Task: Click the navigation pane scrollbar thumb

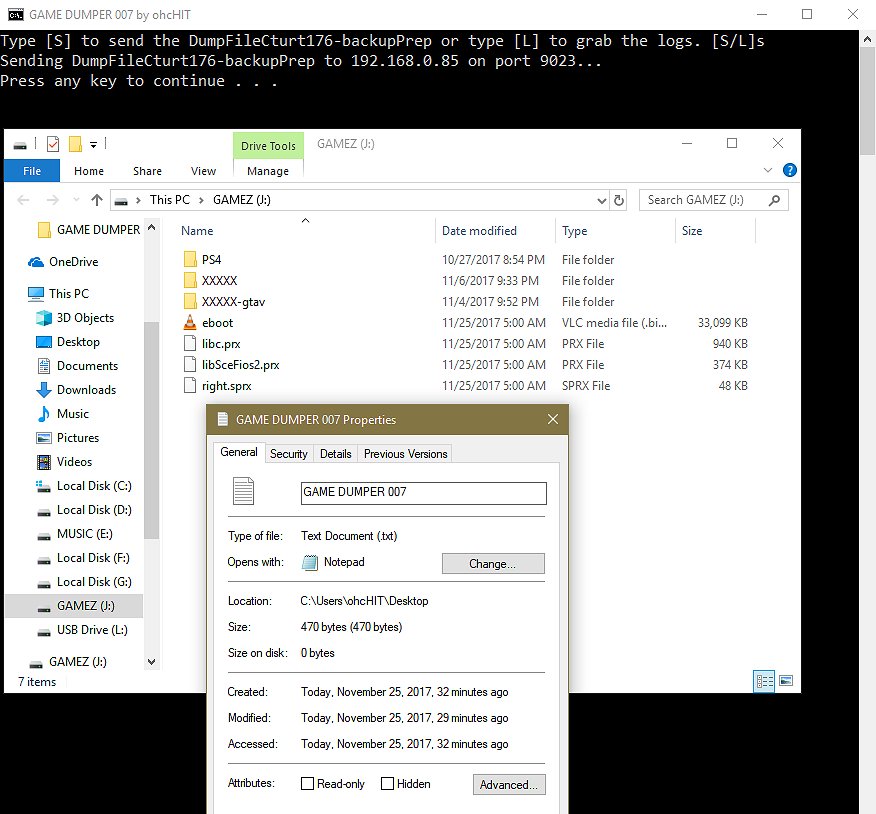Action: [x=151, y=430]
